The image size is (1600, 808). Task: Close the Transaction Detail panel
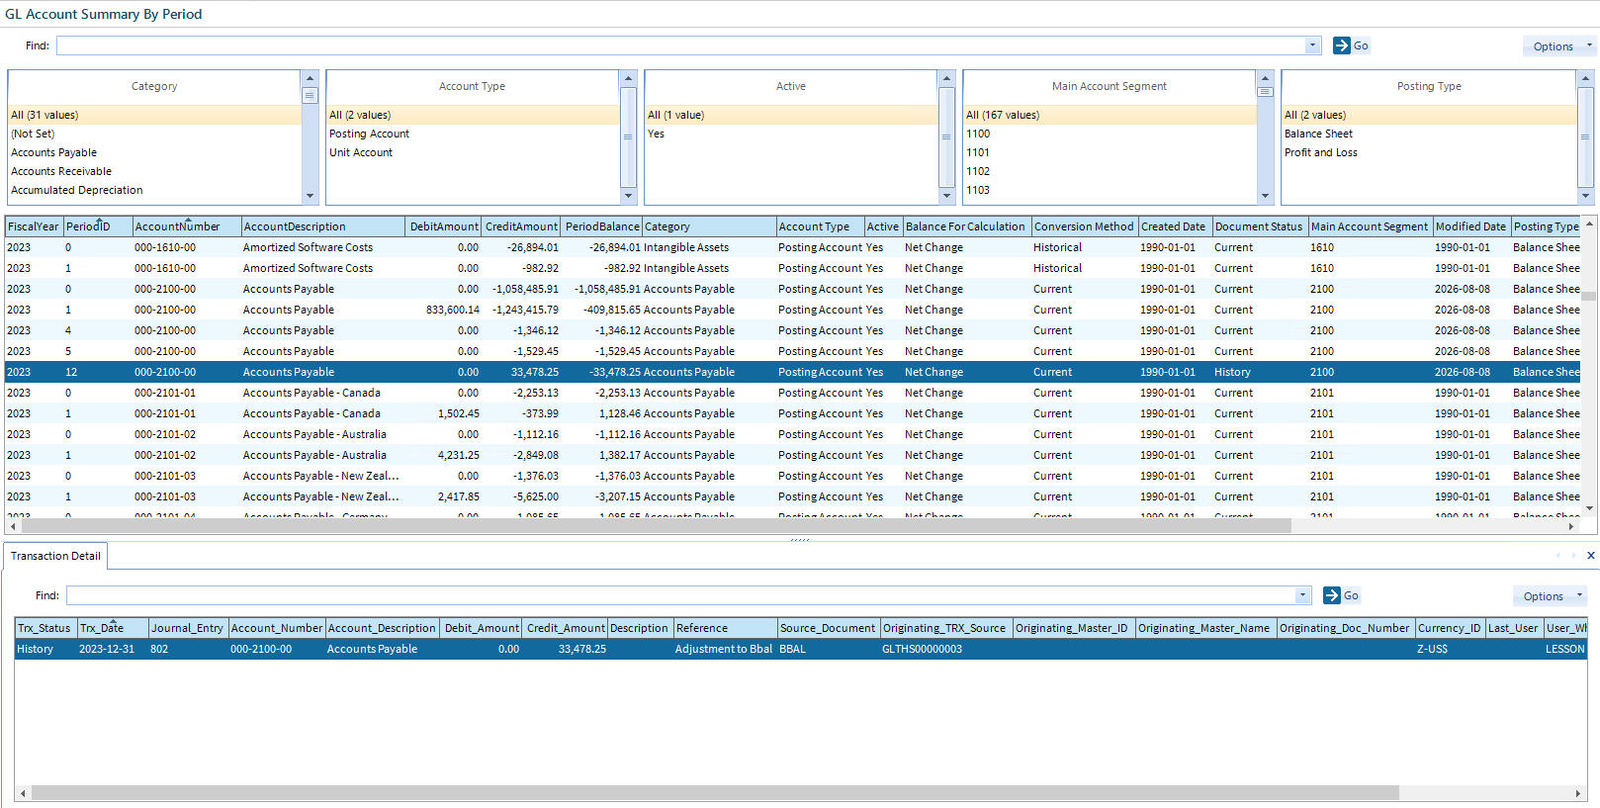[1590, 556]
